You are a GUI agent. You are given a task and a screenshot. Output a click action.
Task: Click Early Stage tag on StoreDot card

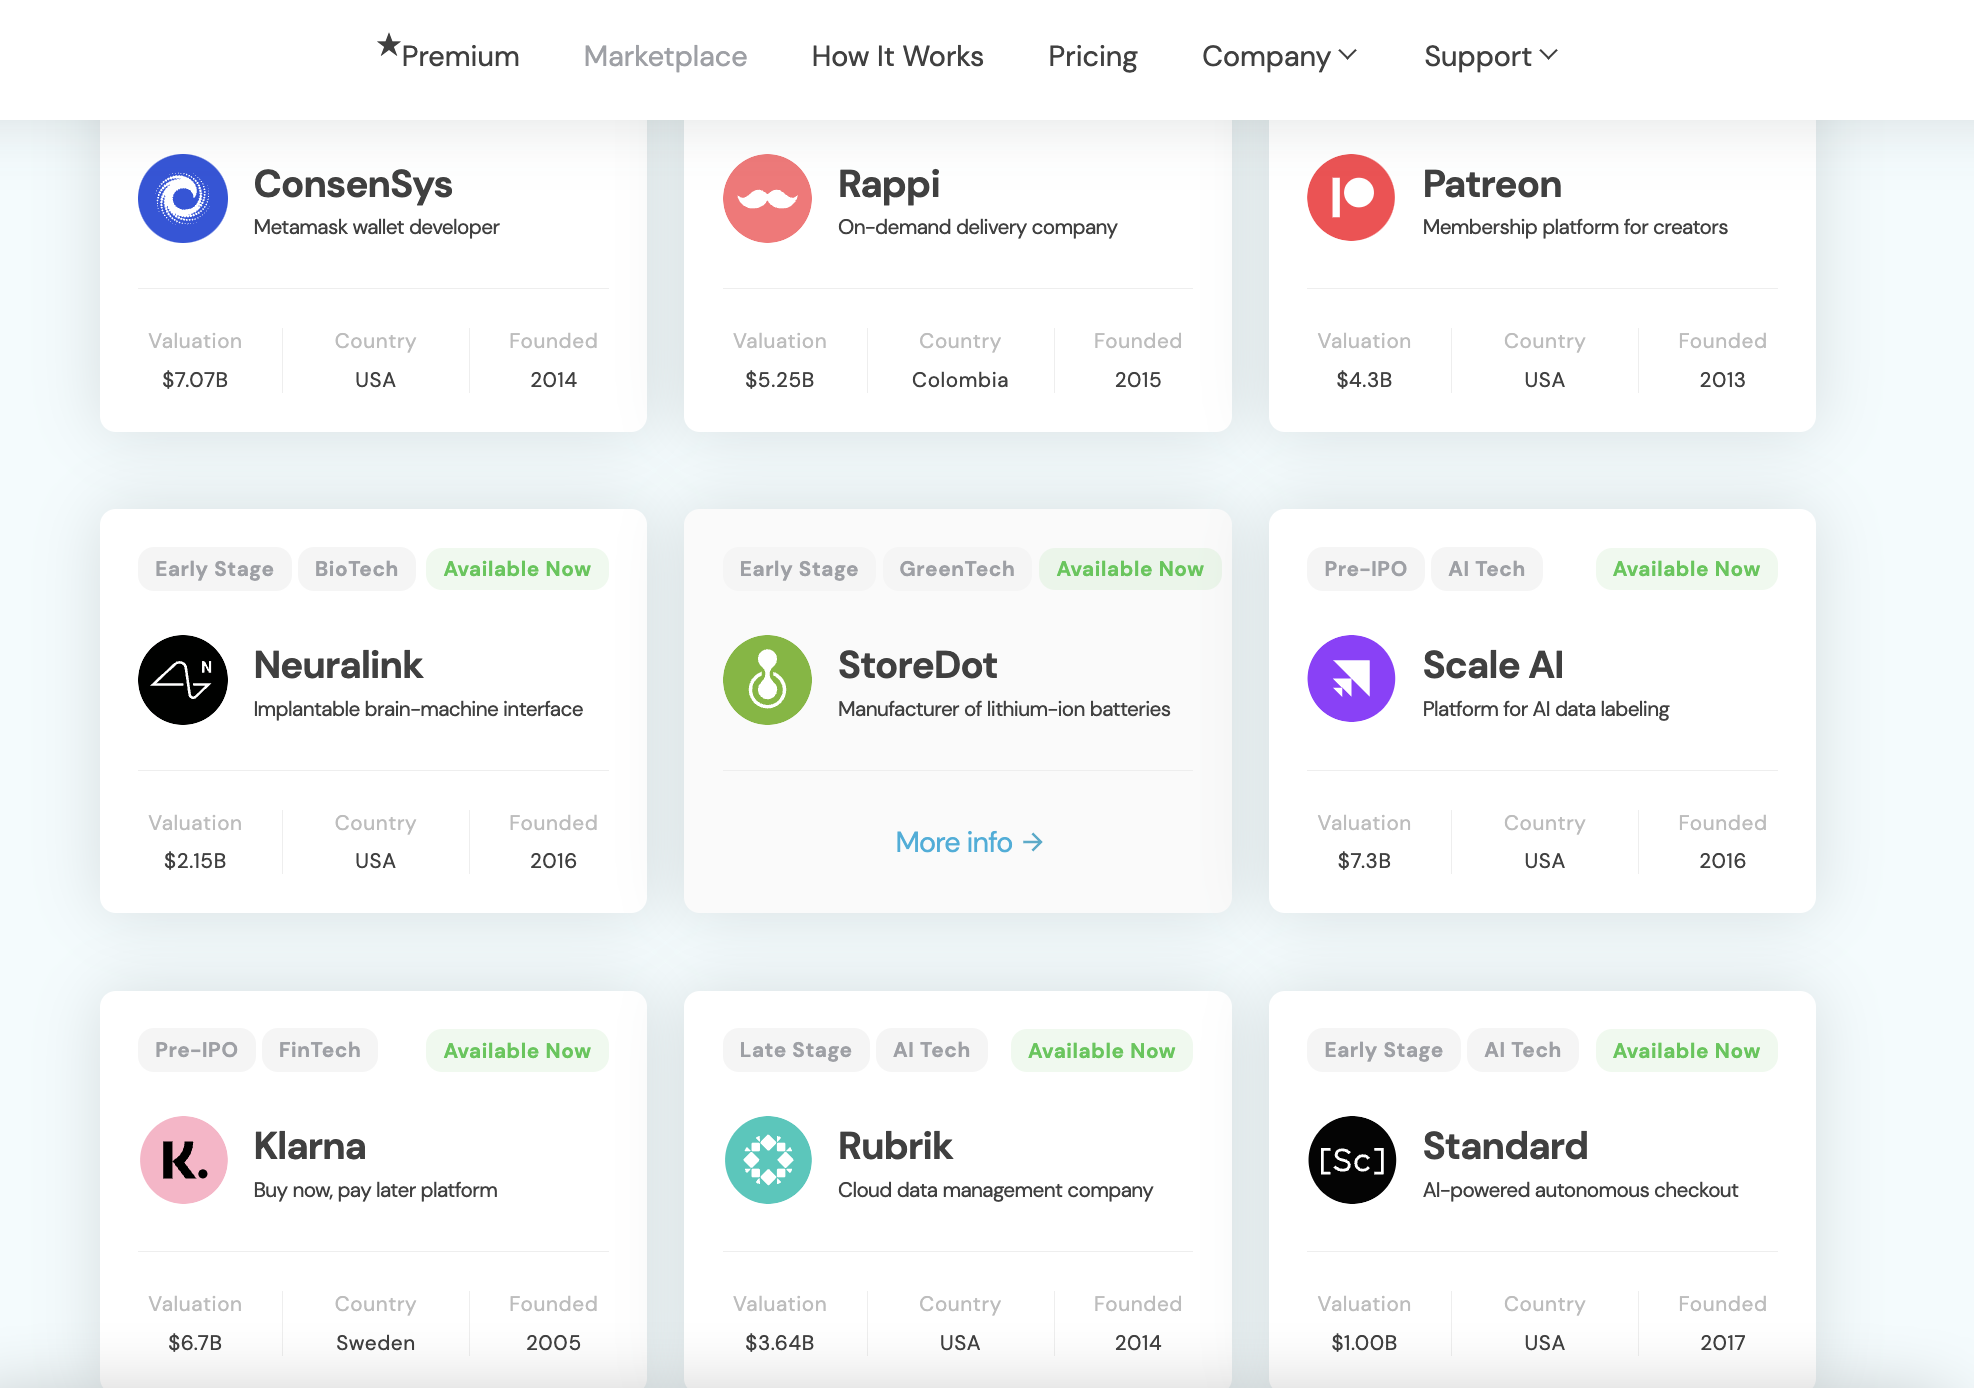coord(798,569)
